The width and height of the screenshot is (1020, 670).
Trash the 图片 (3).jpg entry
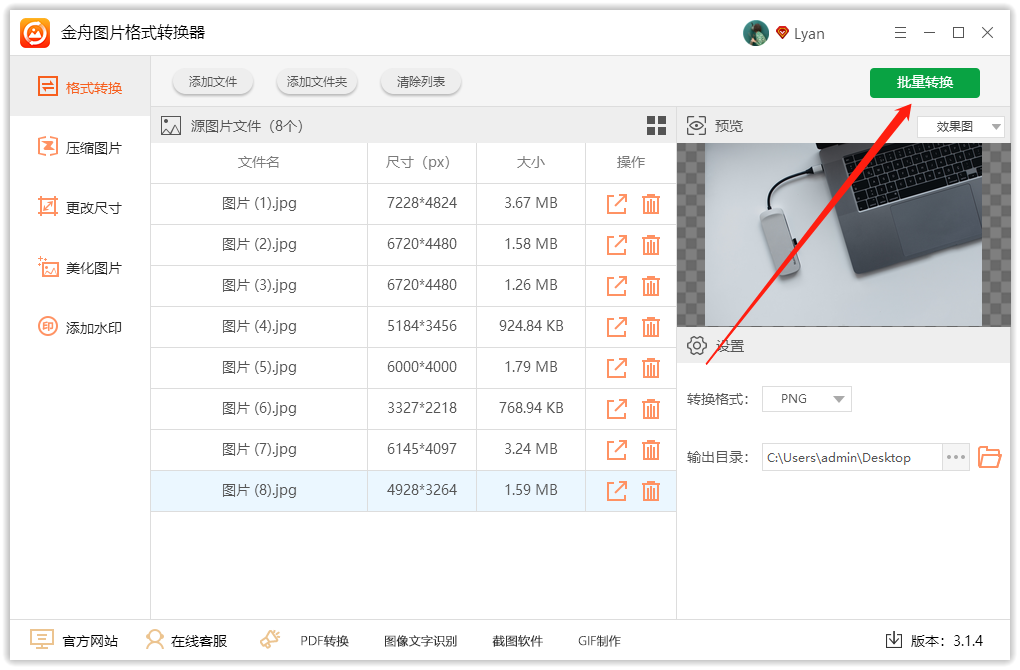pos(651,286)
